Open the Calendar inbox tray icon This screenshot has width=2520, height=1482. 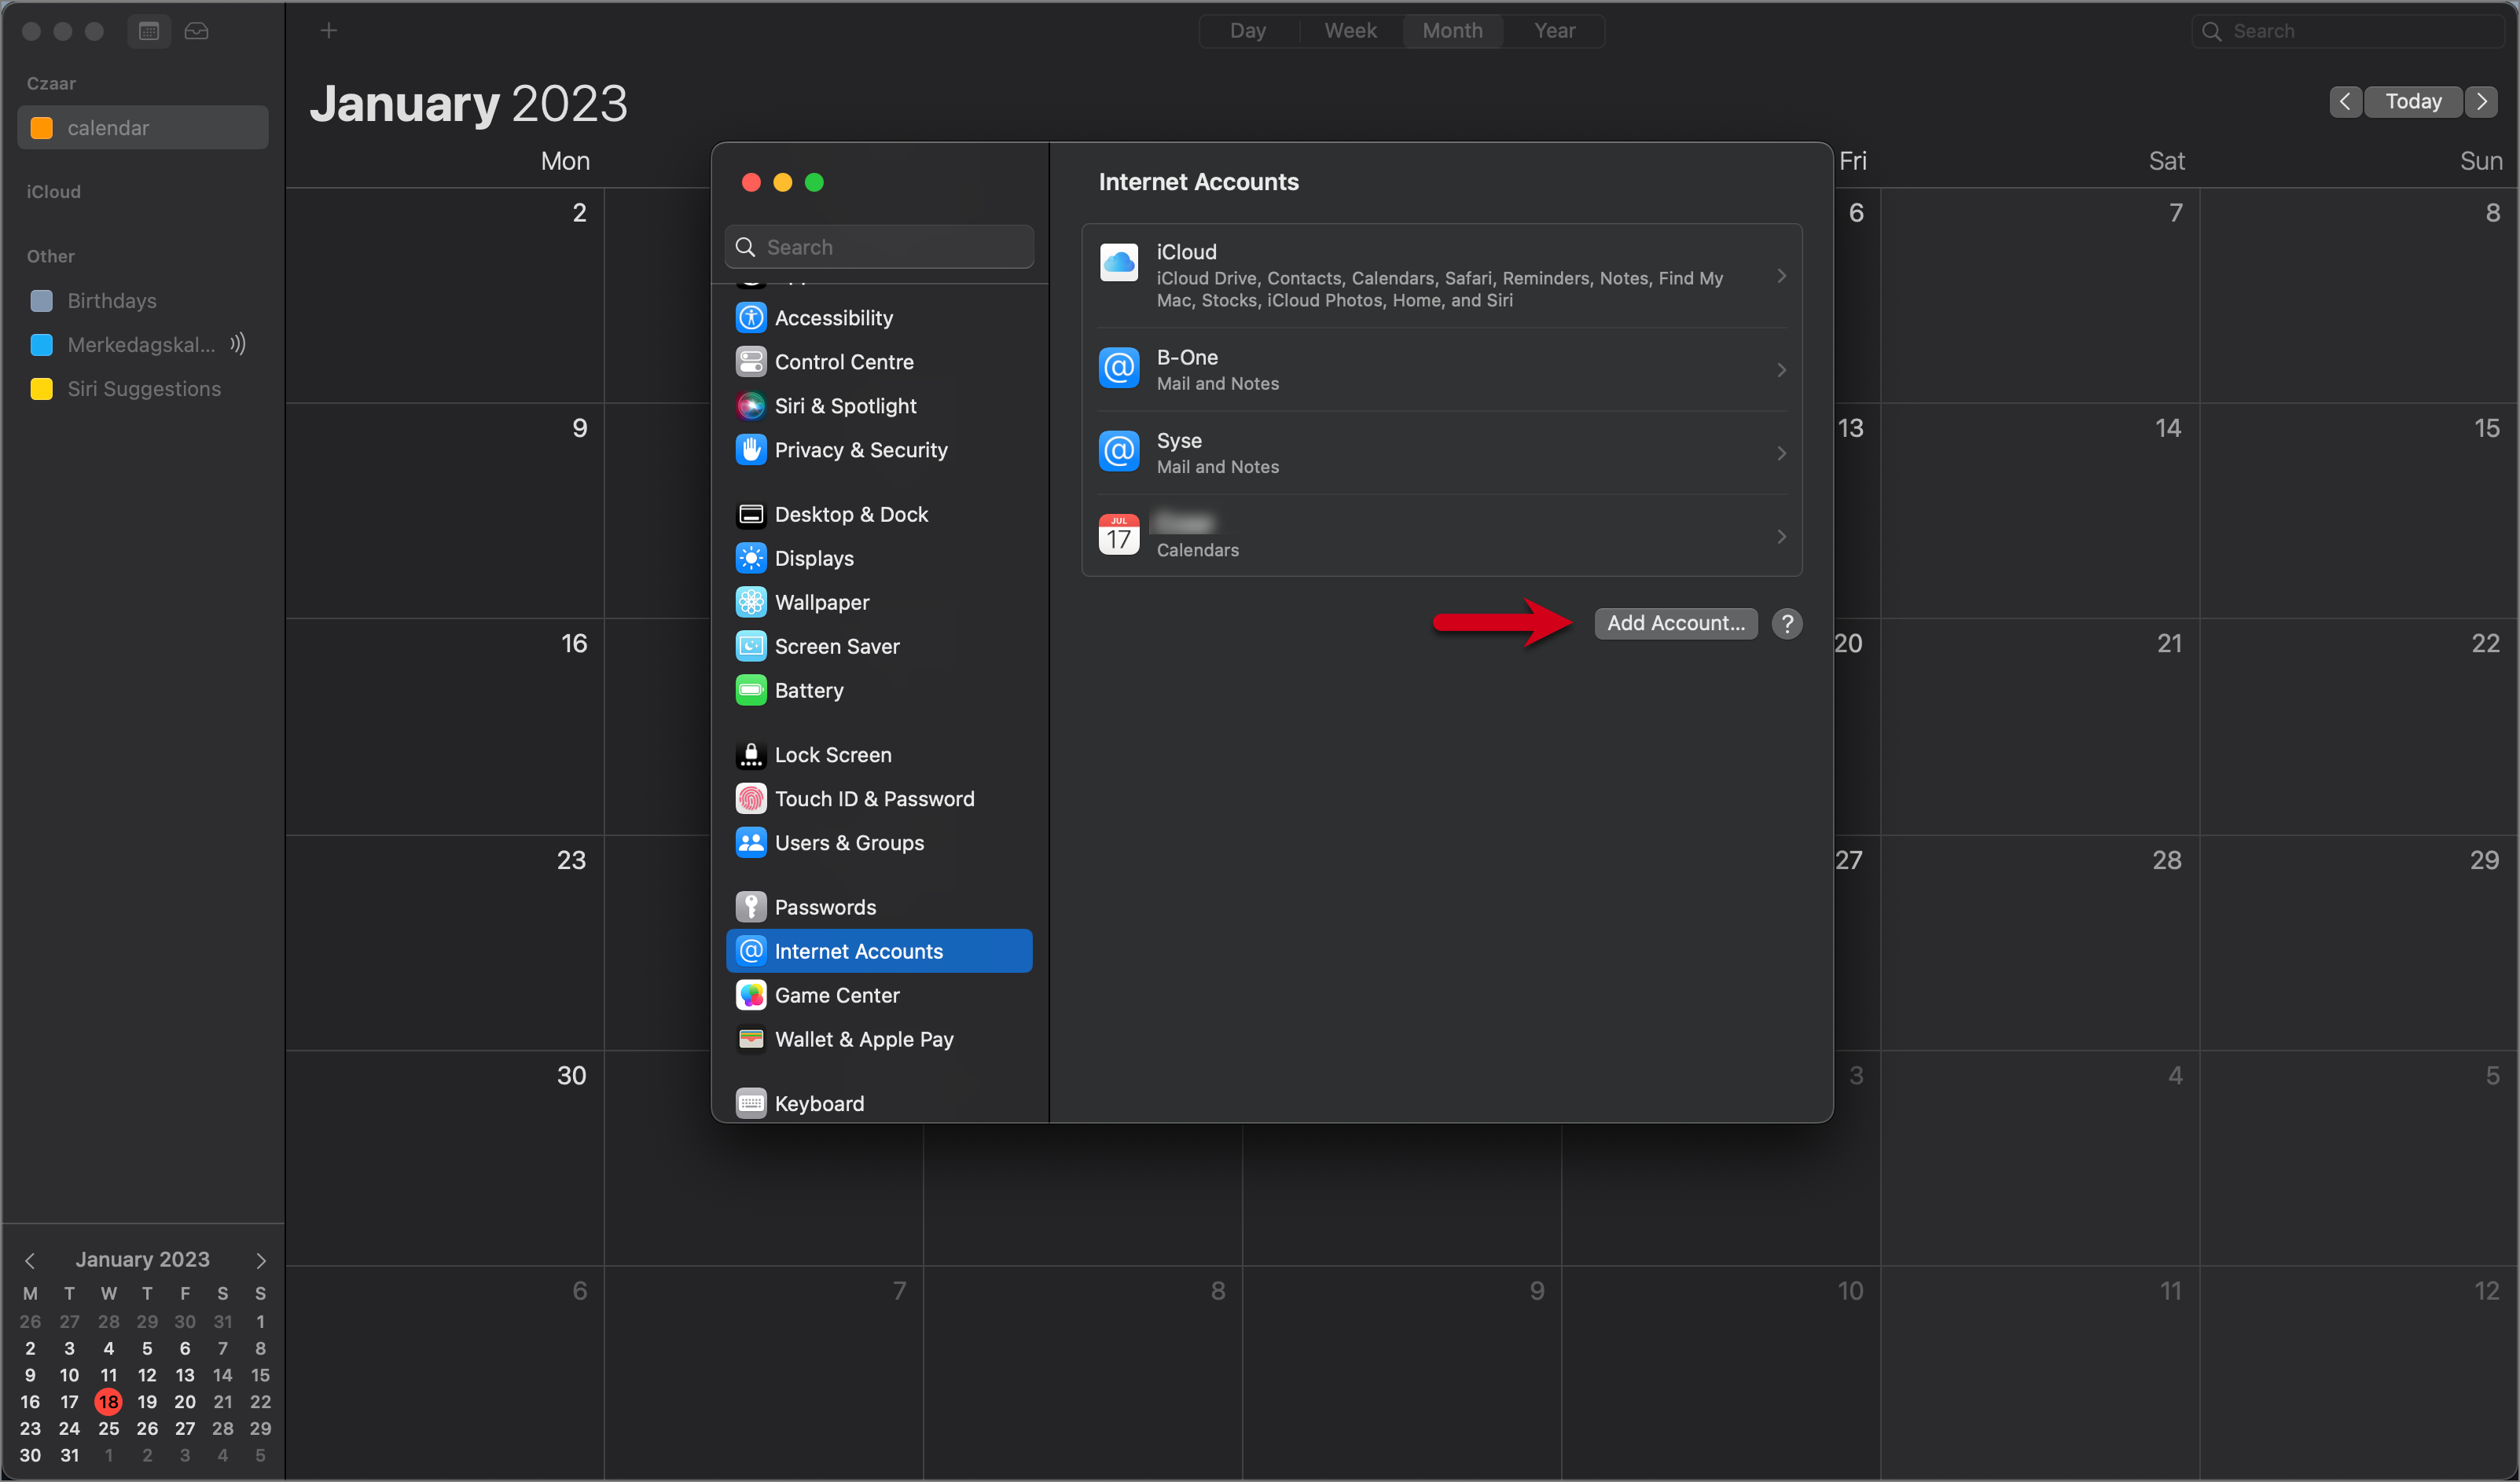tap(197, 31)
